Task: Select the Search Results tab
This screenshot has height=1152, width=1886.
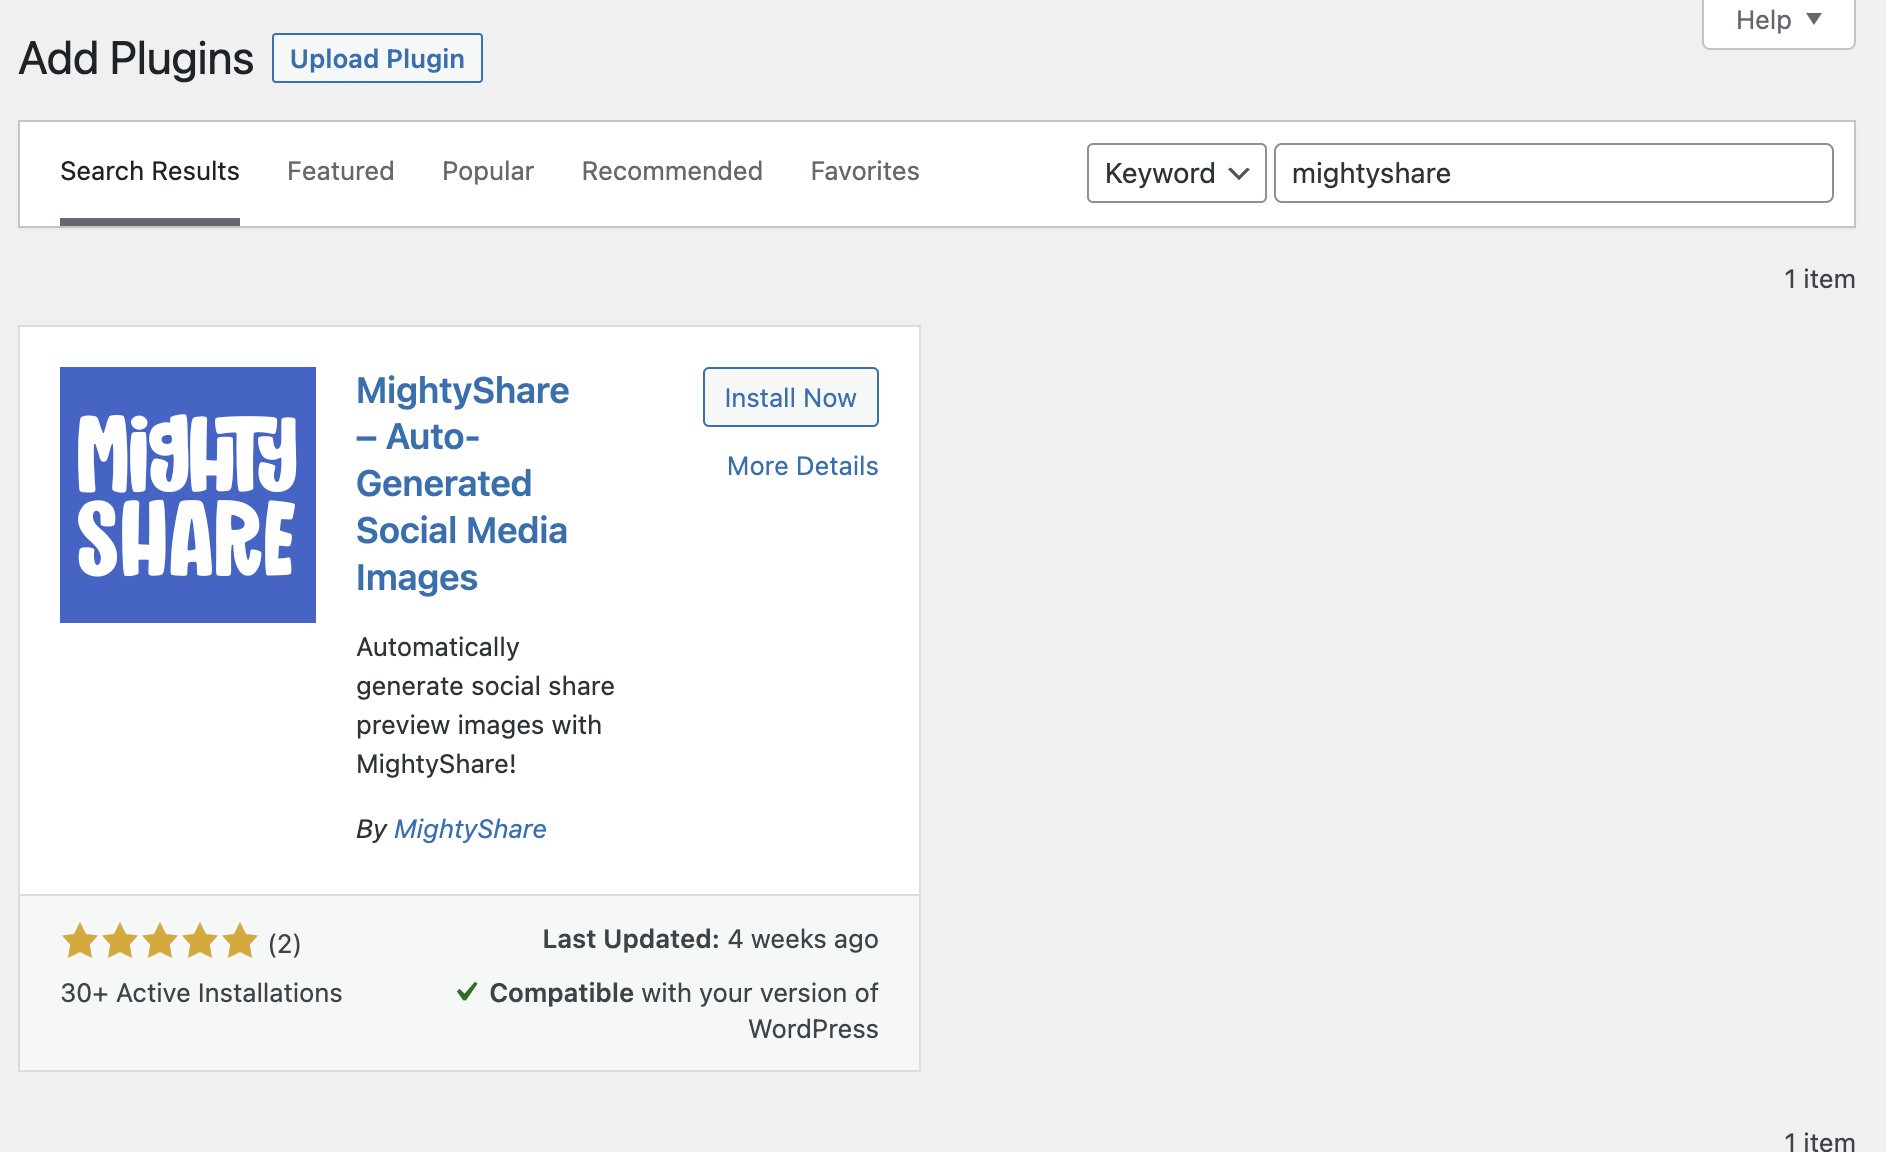Action: point(150,171)
